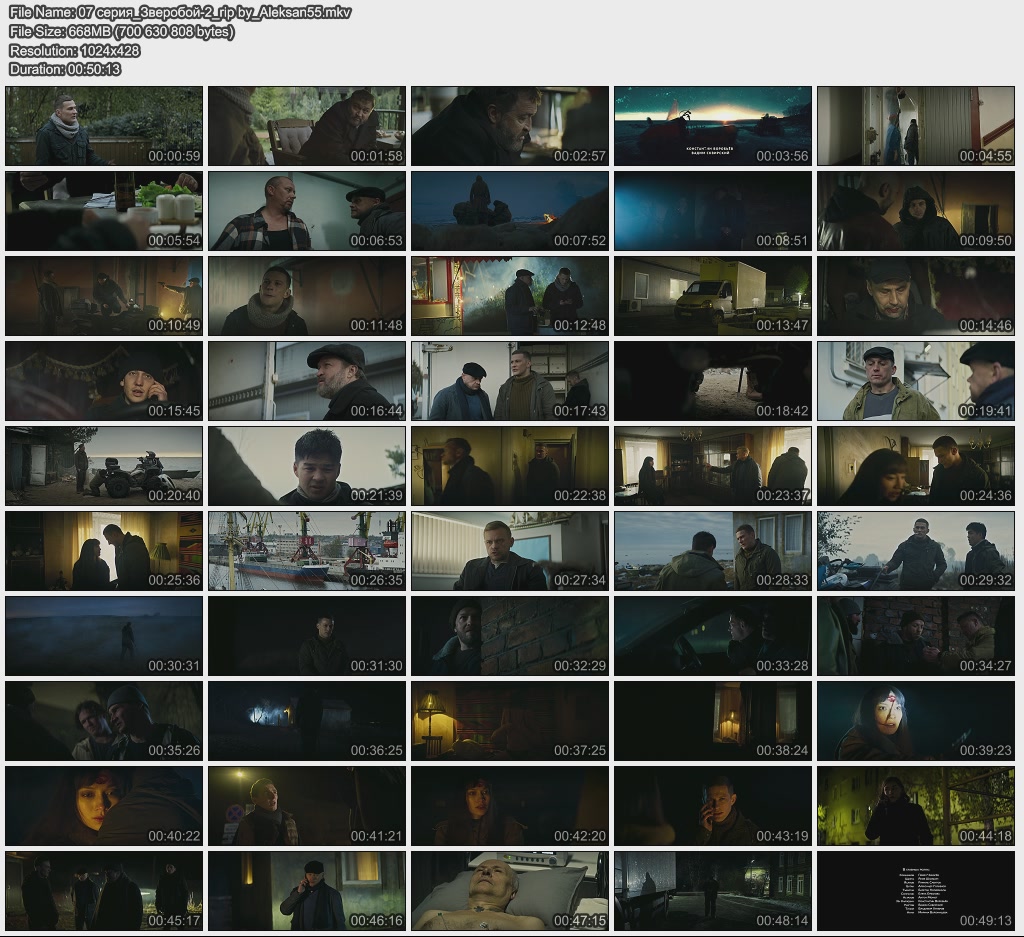
Task: Select the sunset title frame at 00:03:56
Action: (712, 126)
